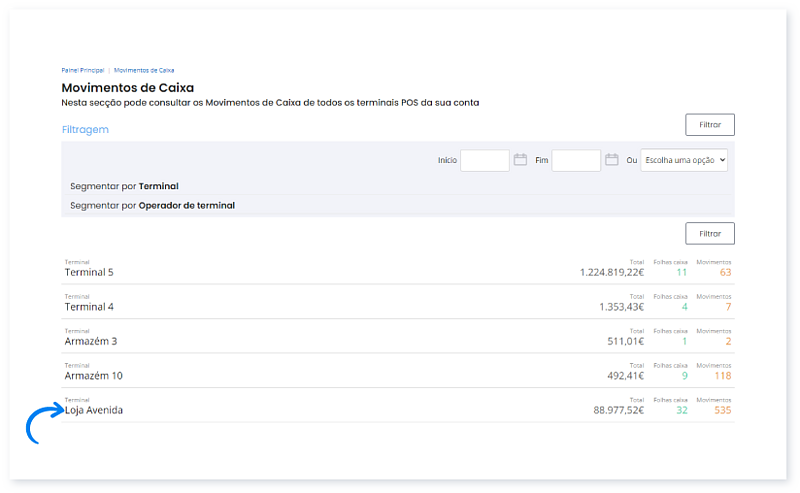Expand Segmentar por Operador de terminal
800x493 pixels.
pyautogui.click(x=152, y=205)
